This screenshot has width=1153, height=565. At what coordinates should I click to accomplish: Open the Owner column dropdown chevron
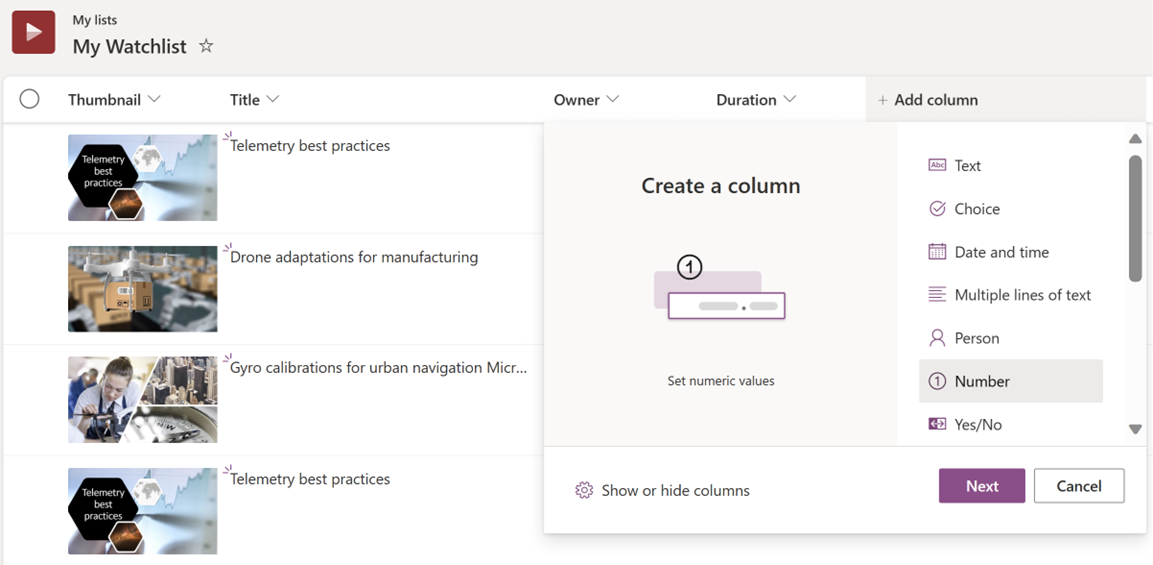[613, 99]
